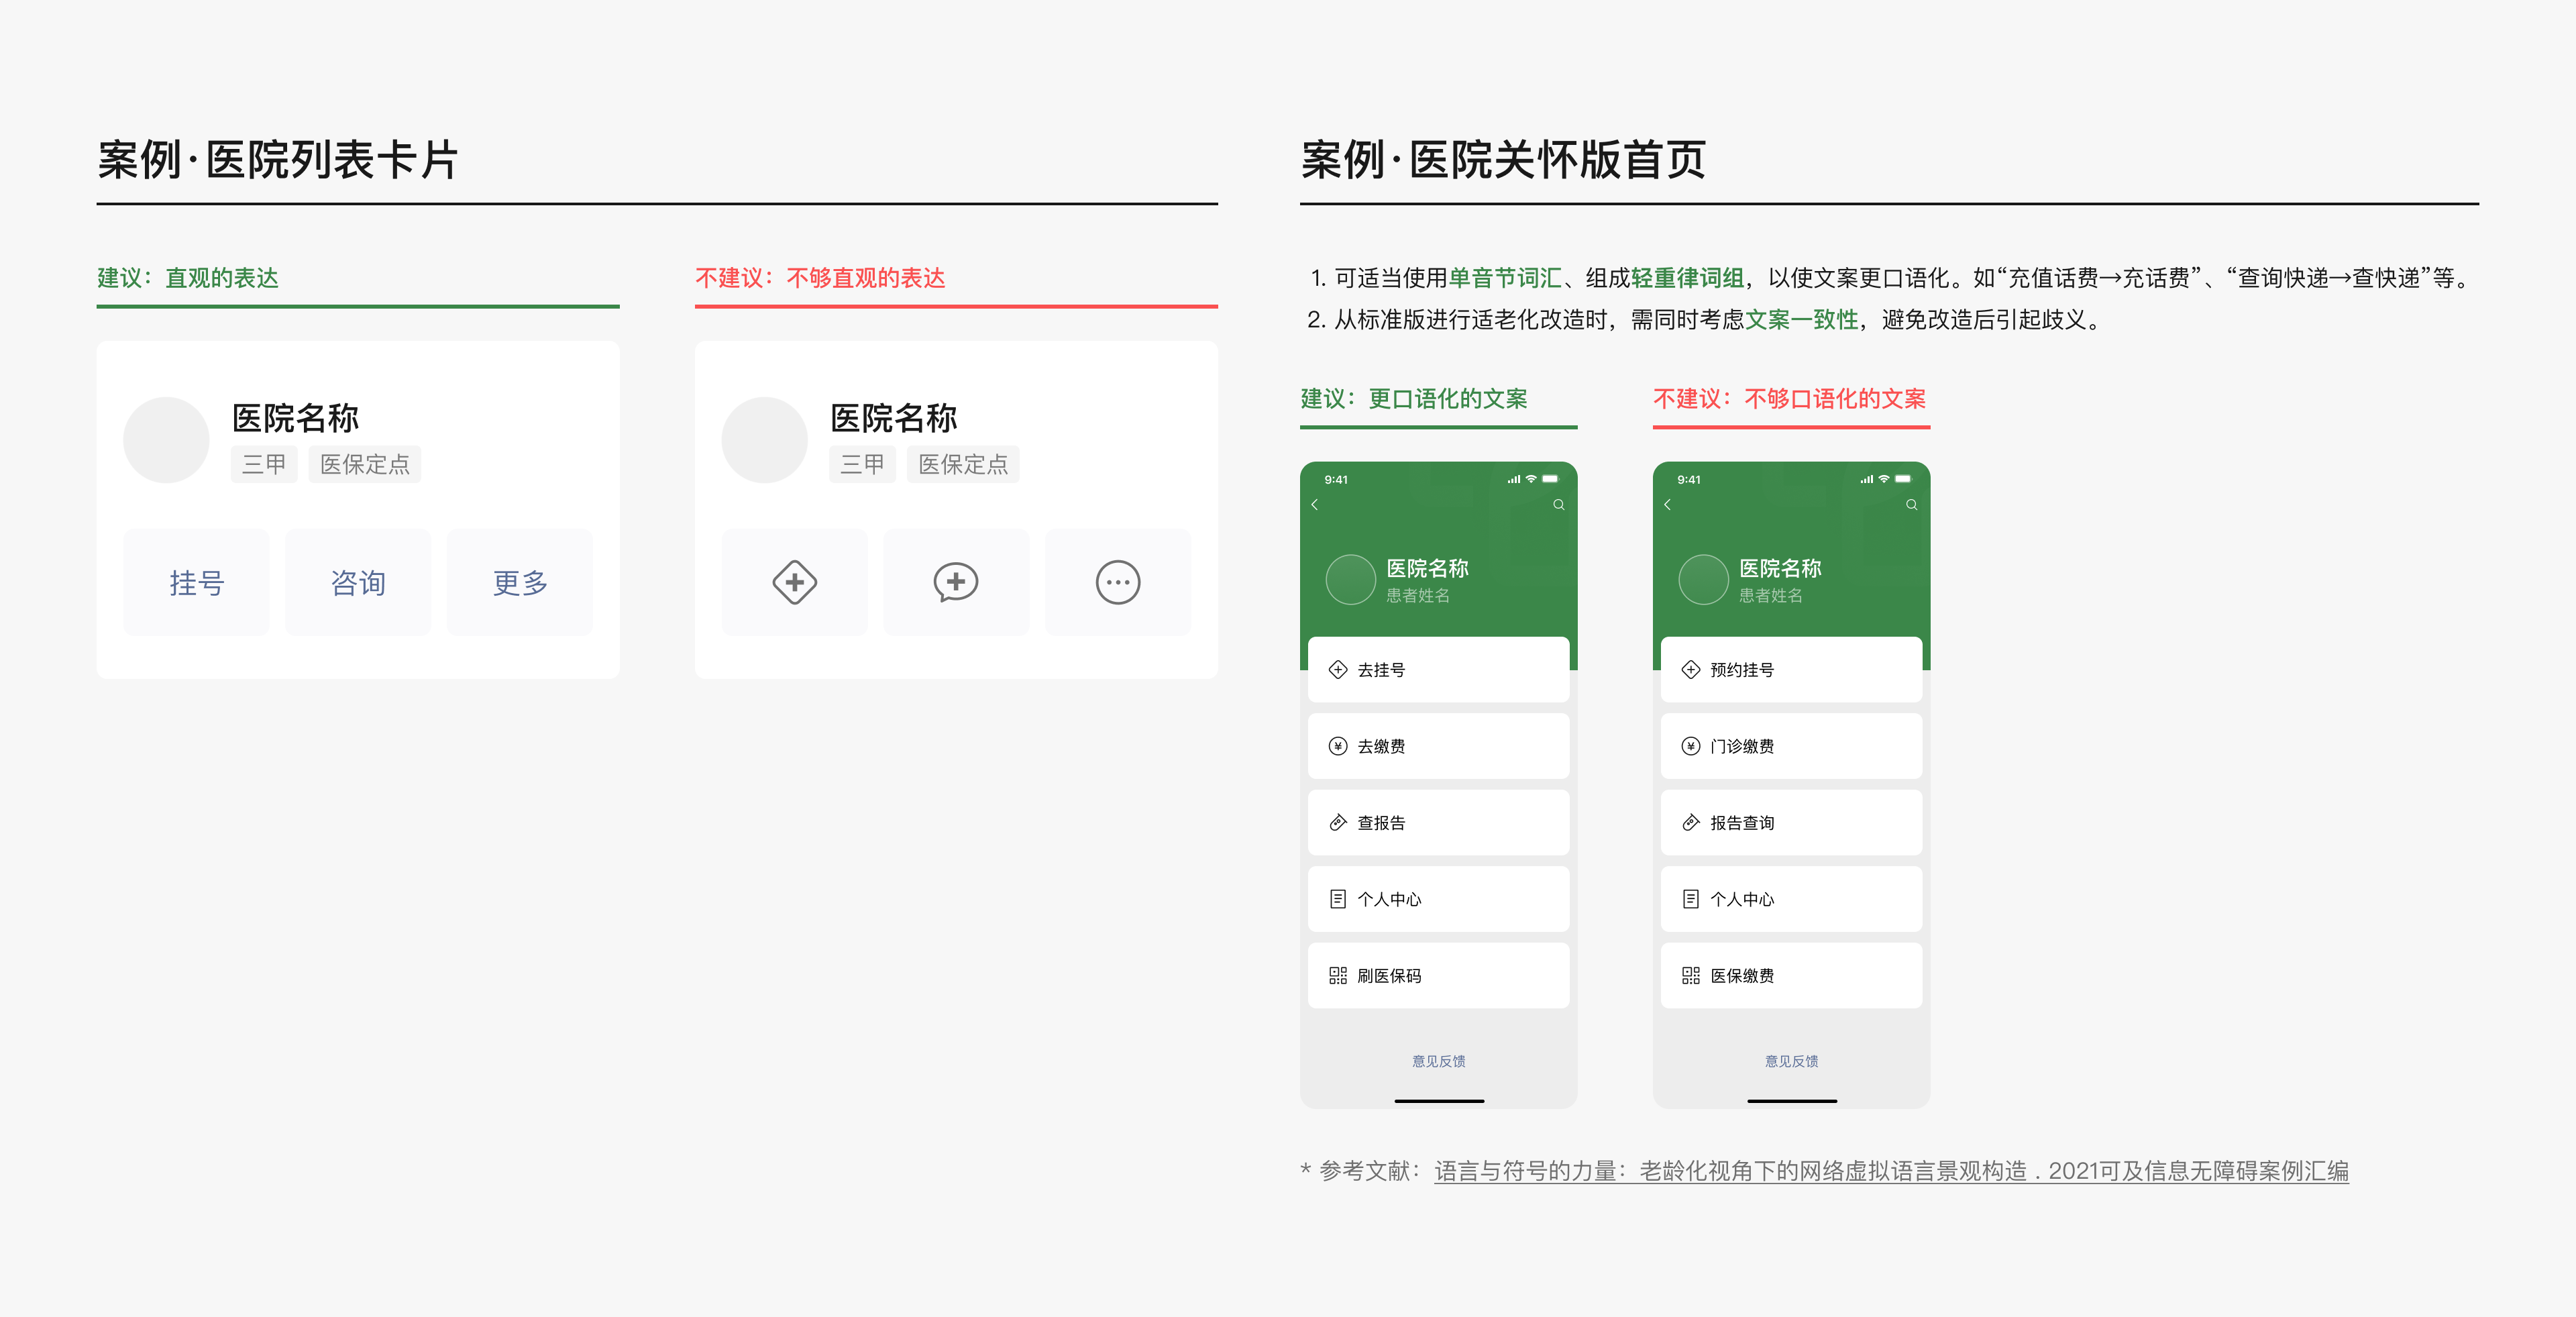The width and height of the screenshot is (2576, 1317).
Task: Open the underlined reference literature link
Action: [x=1890, y=1171]
